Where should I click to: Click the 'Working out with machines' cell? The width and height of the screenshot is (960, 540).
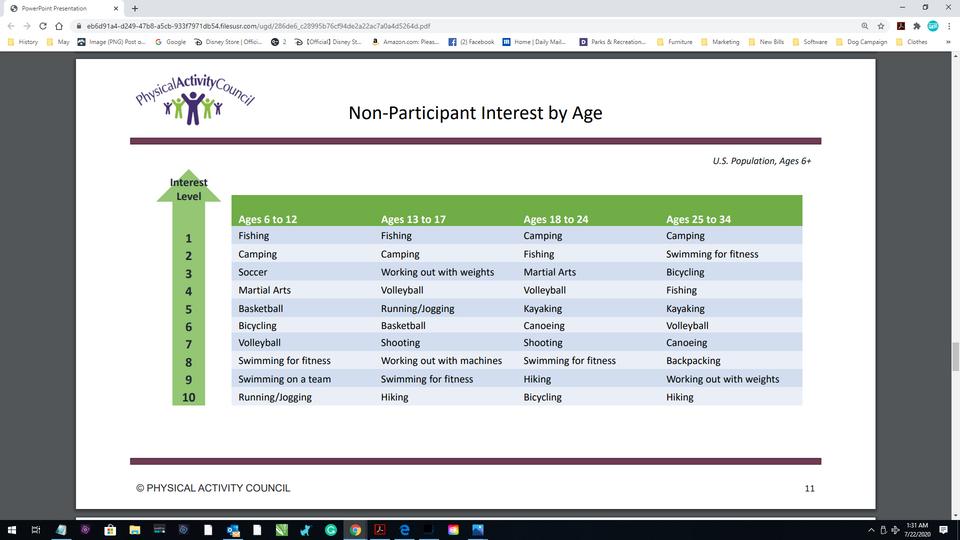click(x=441, y=361)
